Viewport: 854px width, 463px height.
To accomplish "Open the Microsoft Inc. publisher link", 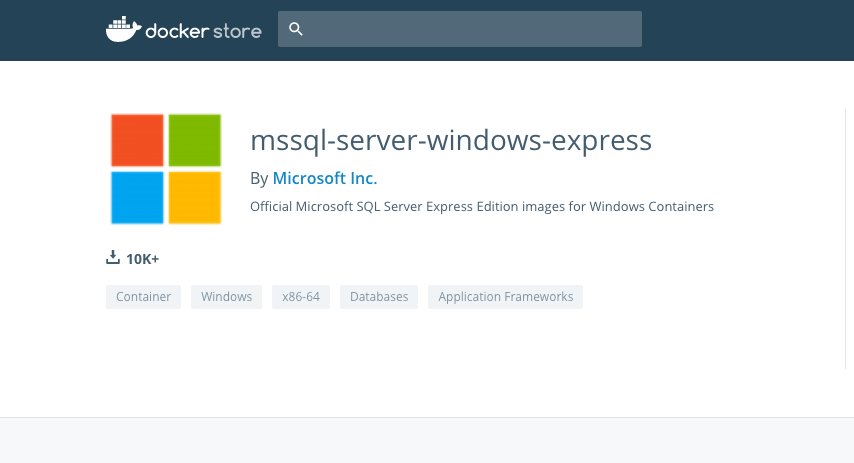I will 325,178.
